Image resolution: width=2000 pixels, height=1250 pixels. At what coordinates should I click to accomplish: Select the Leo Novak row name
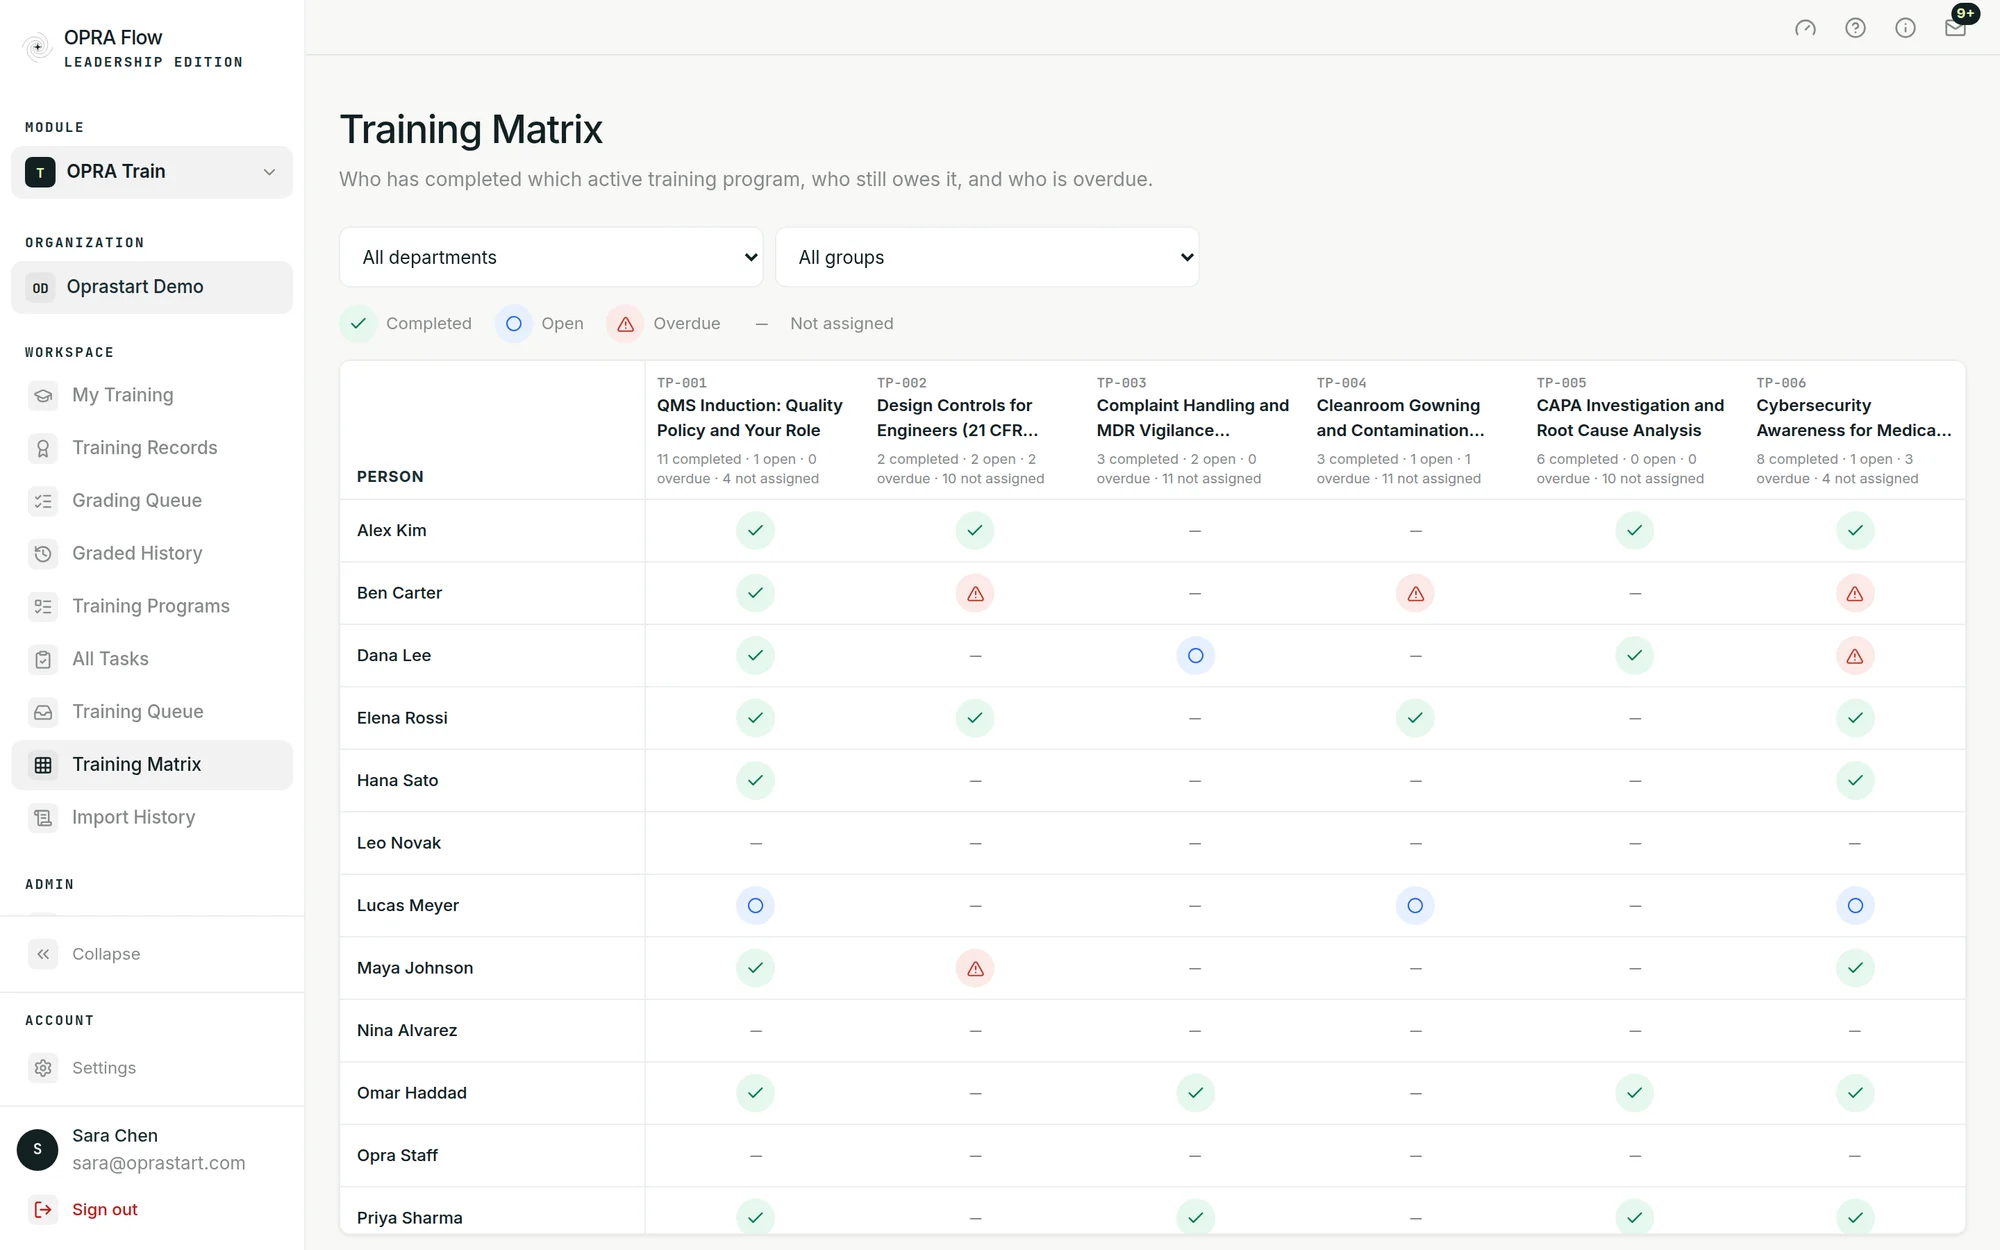tap(399, 843)
